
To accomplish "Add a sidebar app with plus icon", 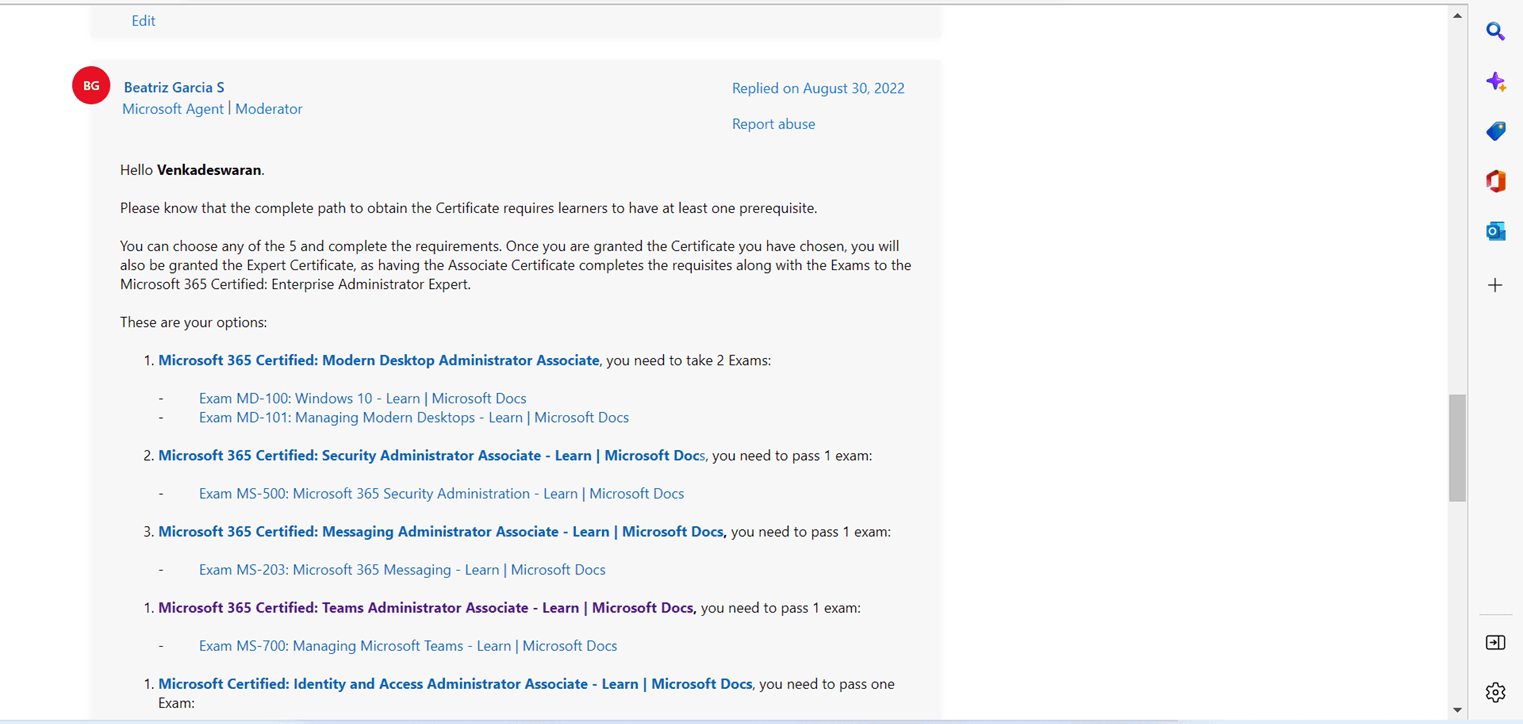I will pos(1495,285).
